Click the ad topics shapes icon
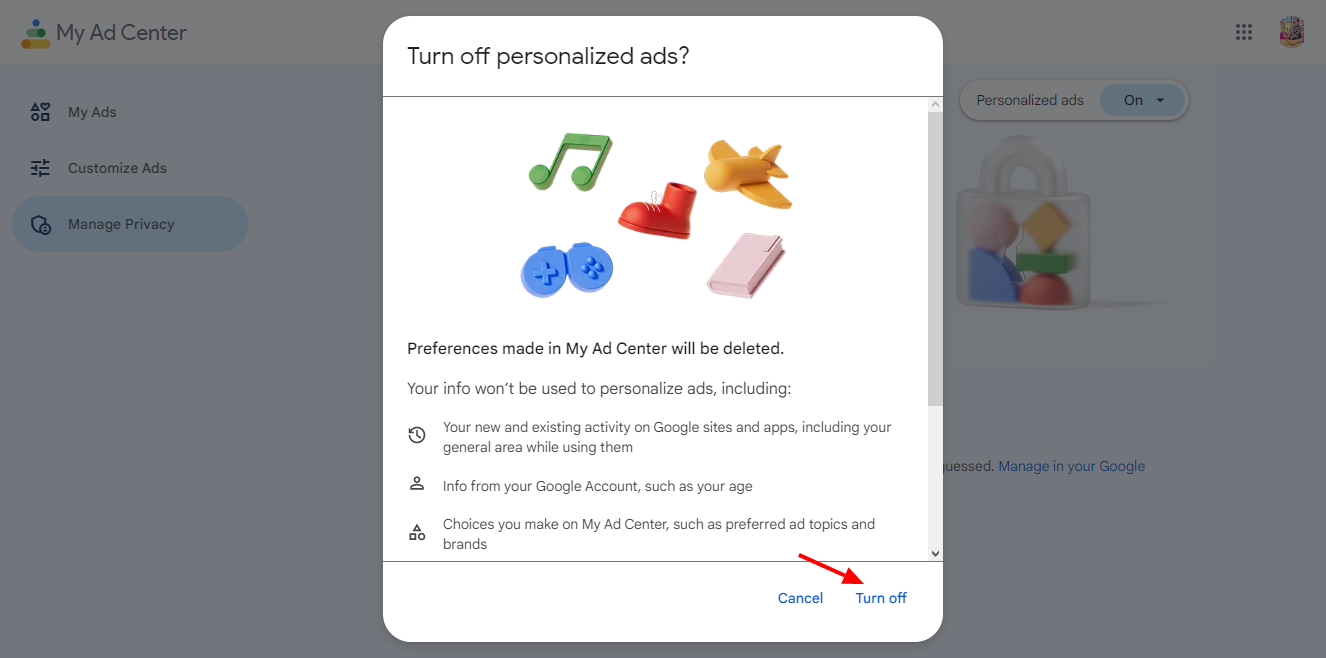 coord(417,532)
